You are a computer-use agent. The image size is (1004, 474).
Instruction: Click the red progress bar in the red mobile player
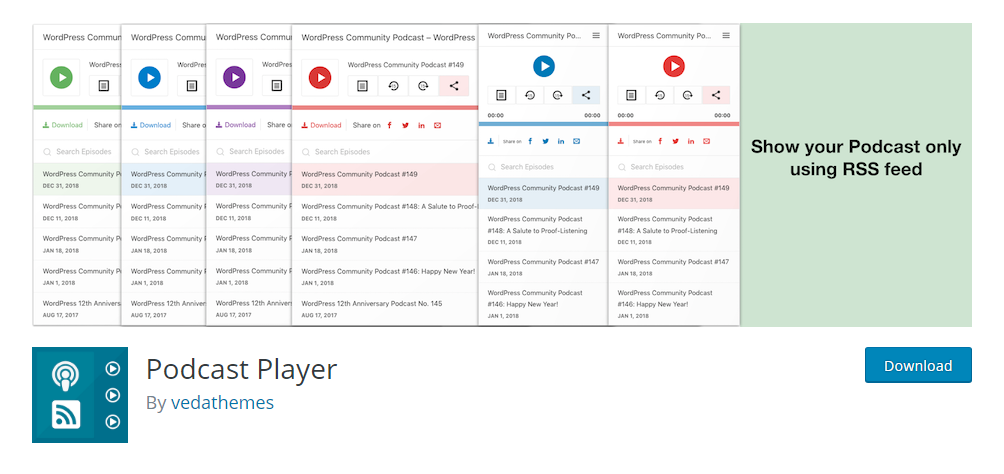674,124
